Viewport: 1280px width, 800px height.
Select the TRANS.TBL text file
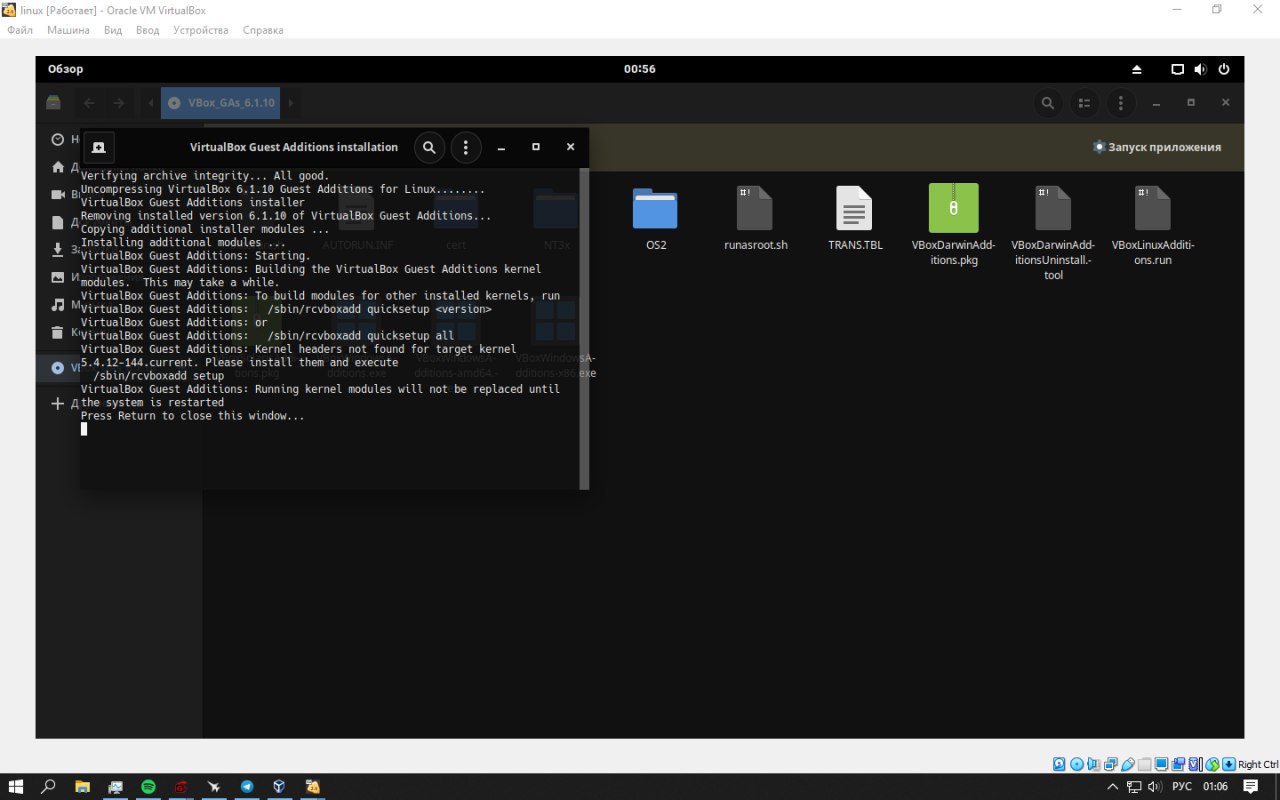[855, 218]
